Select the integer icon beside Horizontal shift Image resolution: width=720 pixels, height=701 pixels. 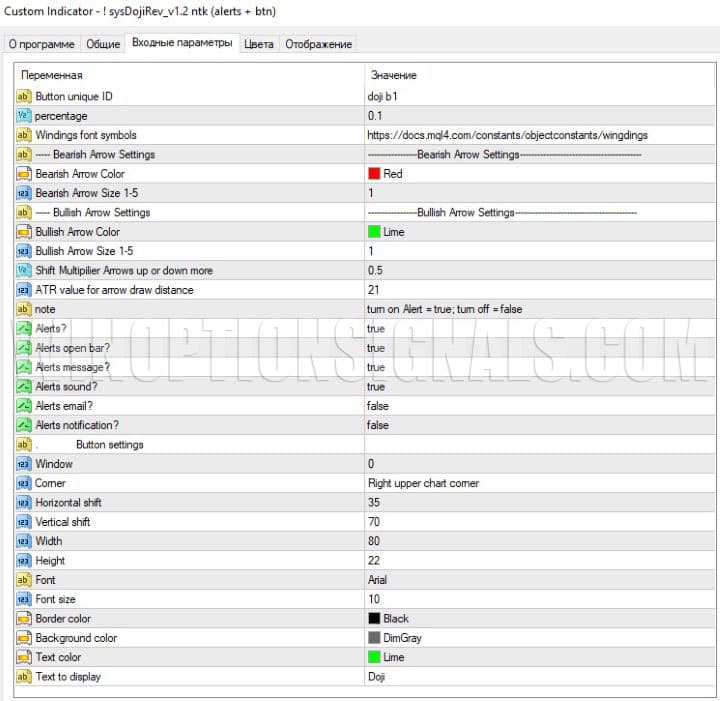click(24, 503)
